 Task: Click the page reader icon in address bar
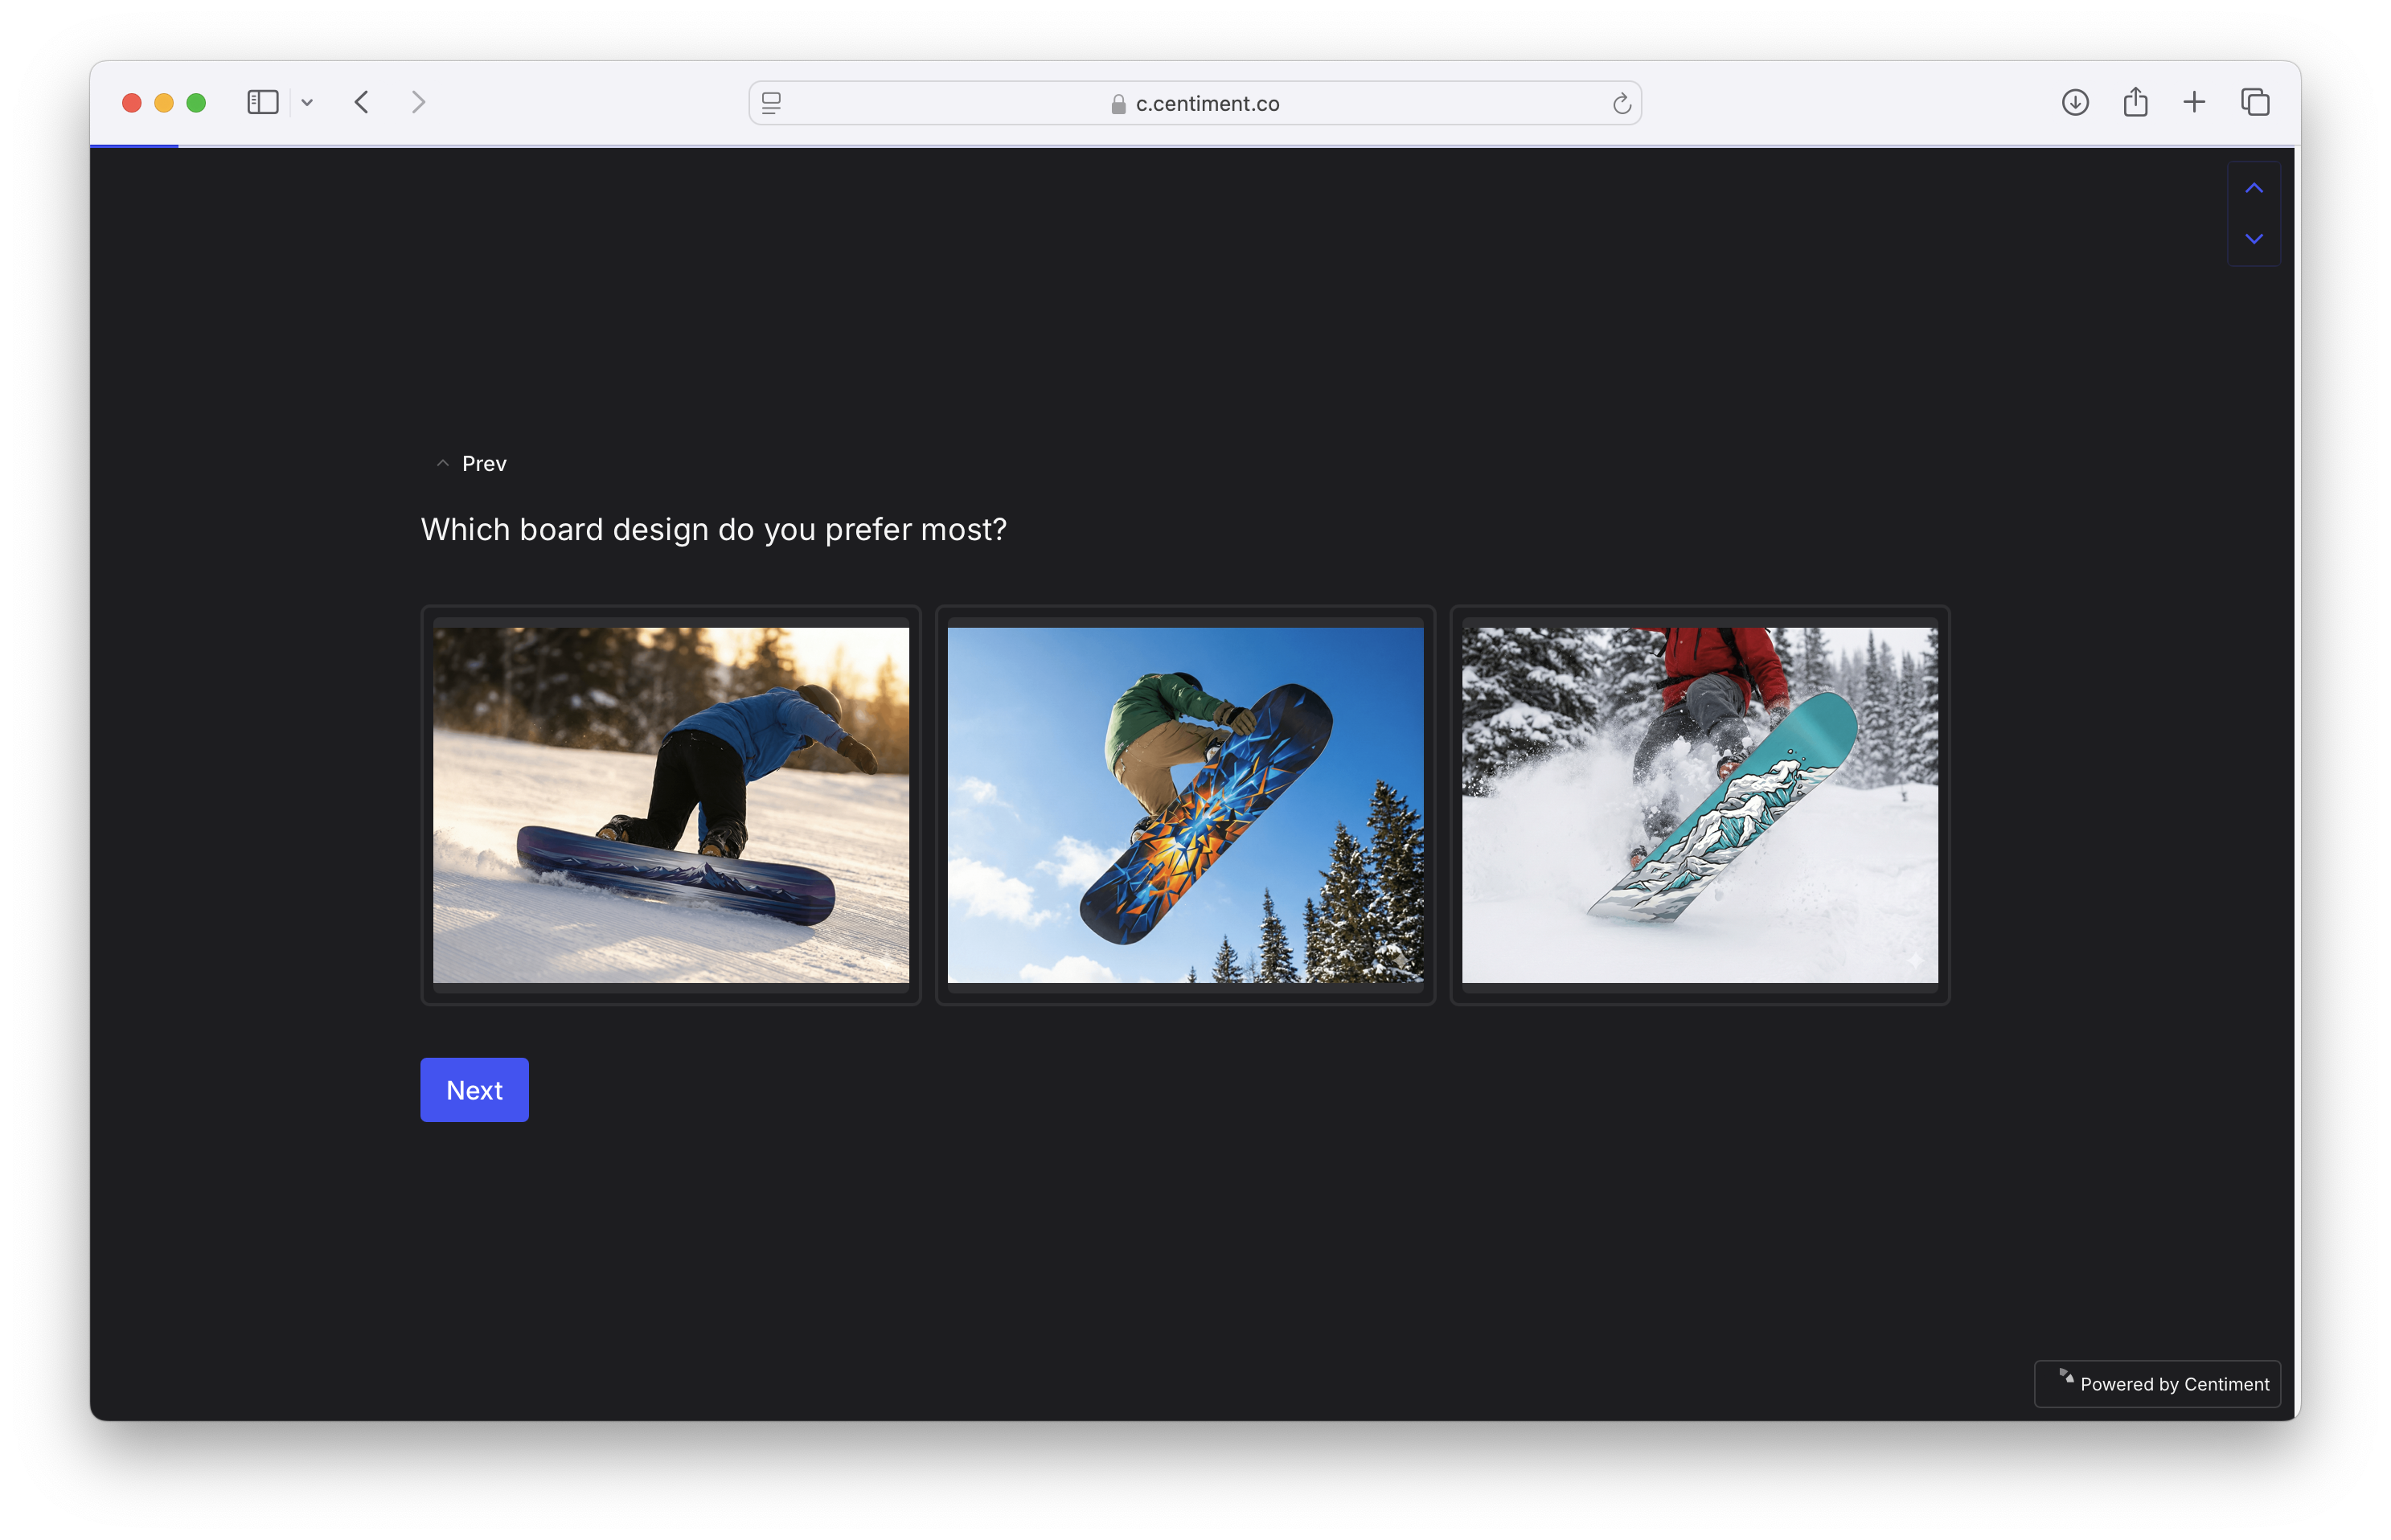pyautogui.click(x=771, y=103)
